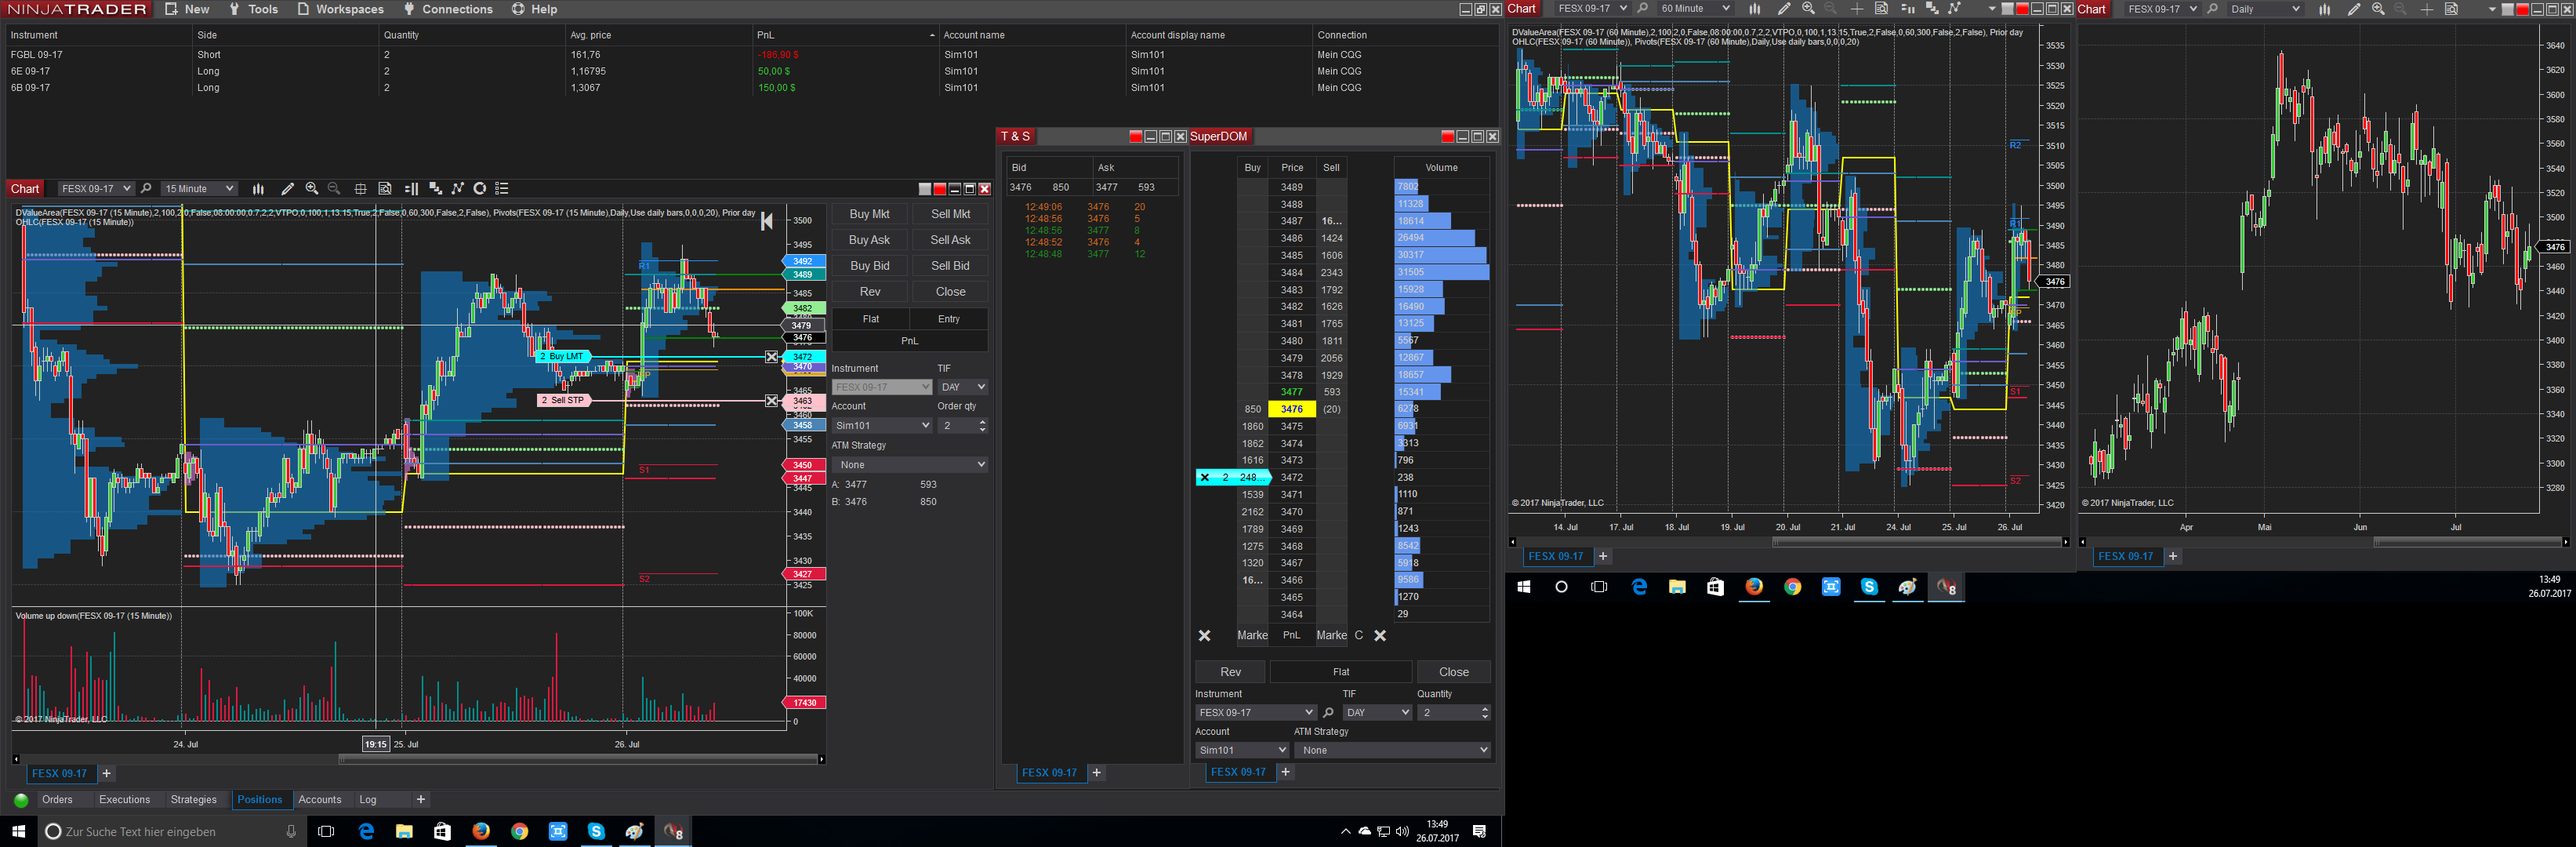The height and width of the screenshot is (847, 2576).
Task: Open the Workspaces menu
Action: pyautogui.click(x=340, y=9)
